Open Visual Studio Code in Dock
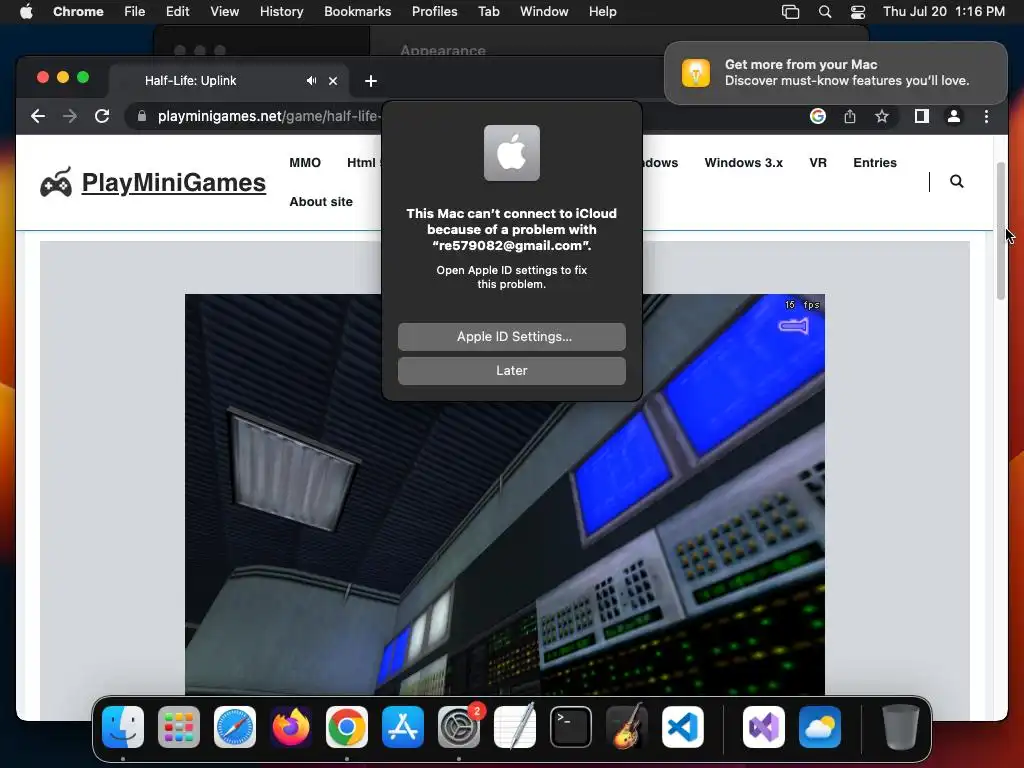Viewport: 1024px width, 768px height. 682,727
